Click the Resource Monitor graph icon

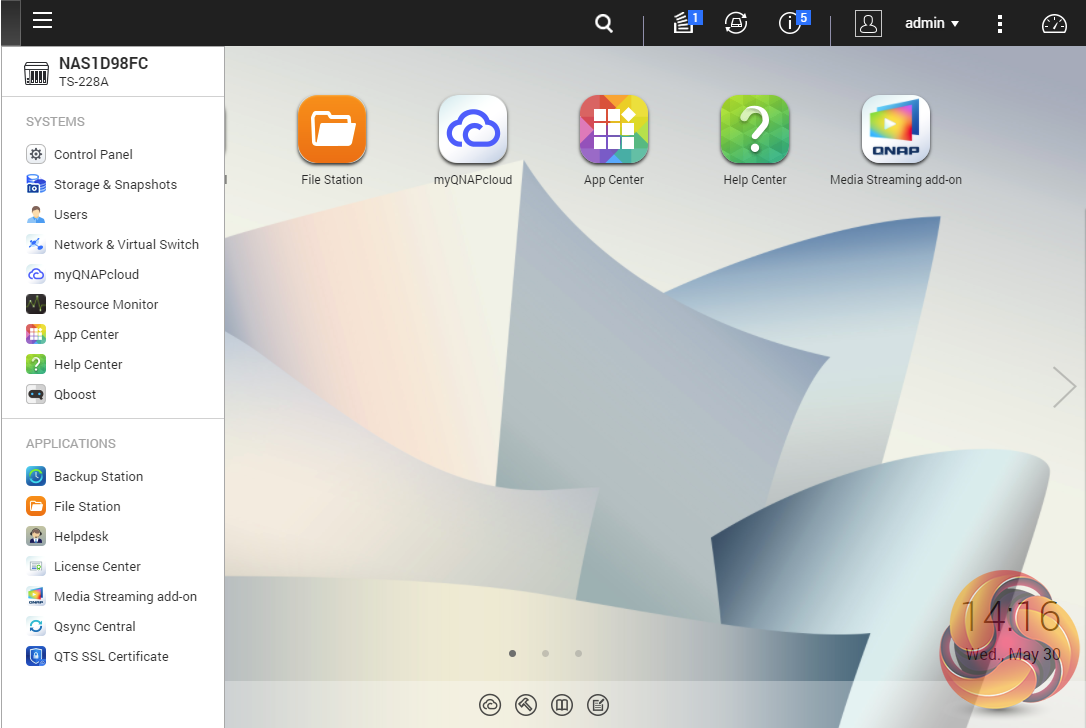[x=36, y=304]
